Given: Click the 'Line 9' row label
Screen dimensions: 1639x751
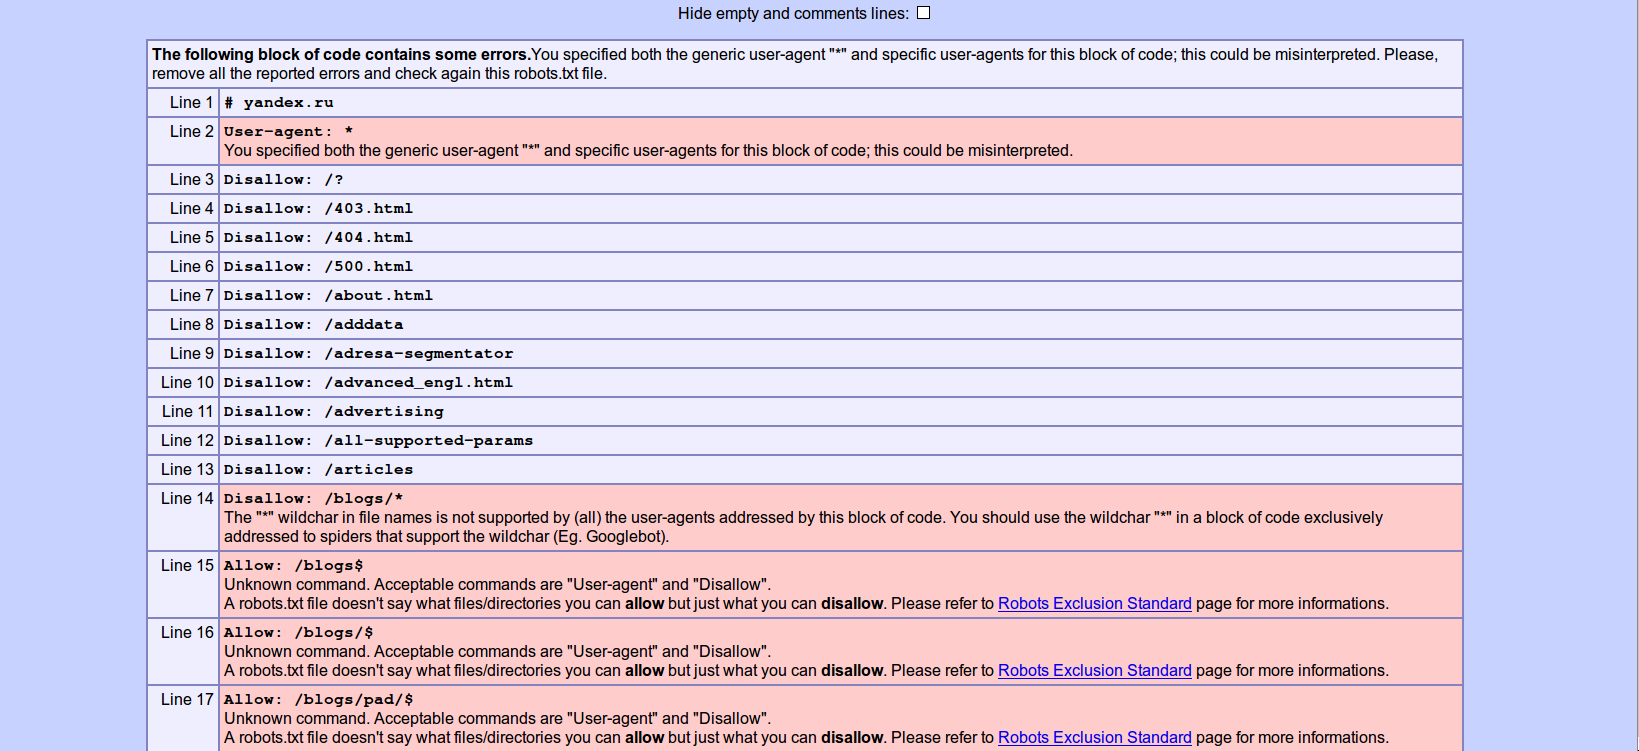Looking at the screenshot, I should [191, 354].
